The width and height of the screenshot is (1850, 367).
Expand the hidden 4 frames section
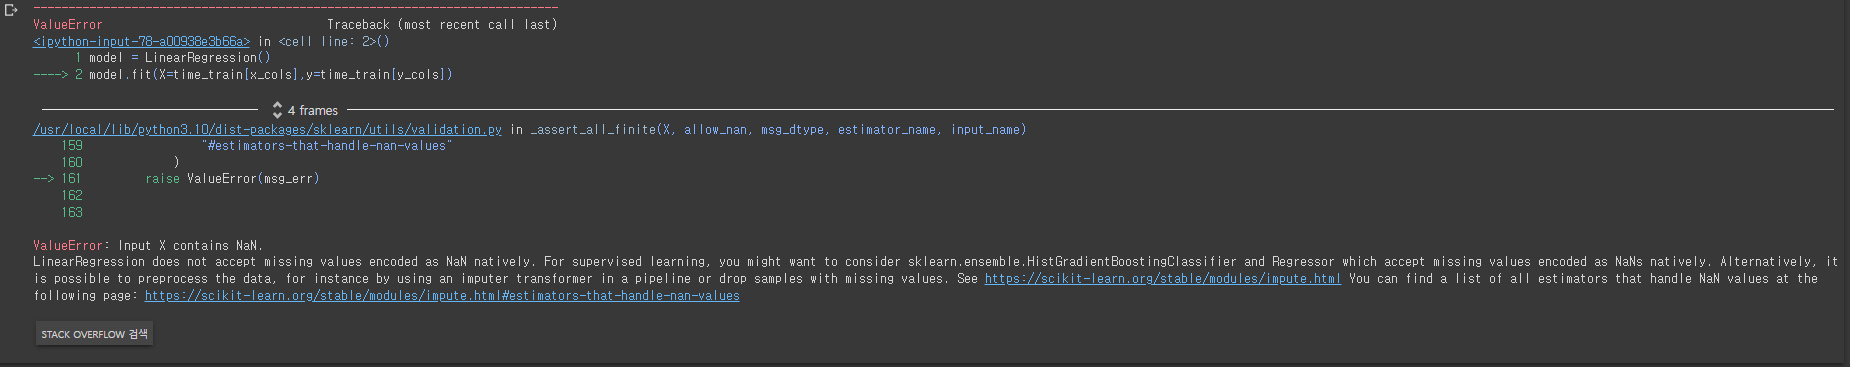312,110
